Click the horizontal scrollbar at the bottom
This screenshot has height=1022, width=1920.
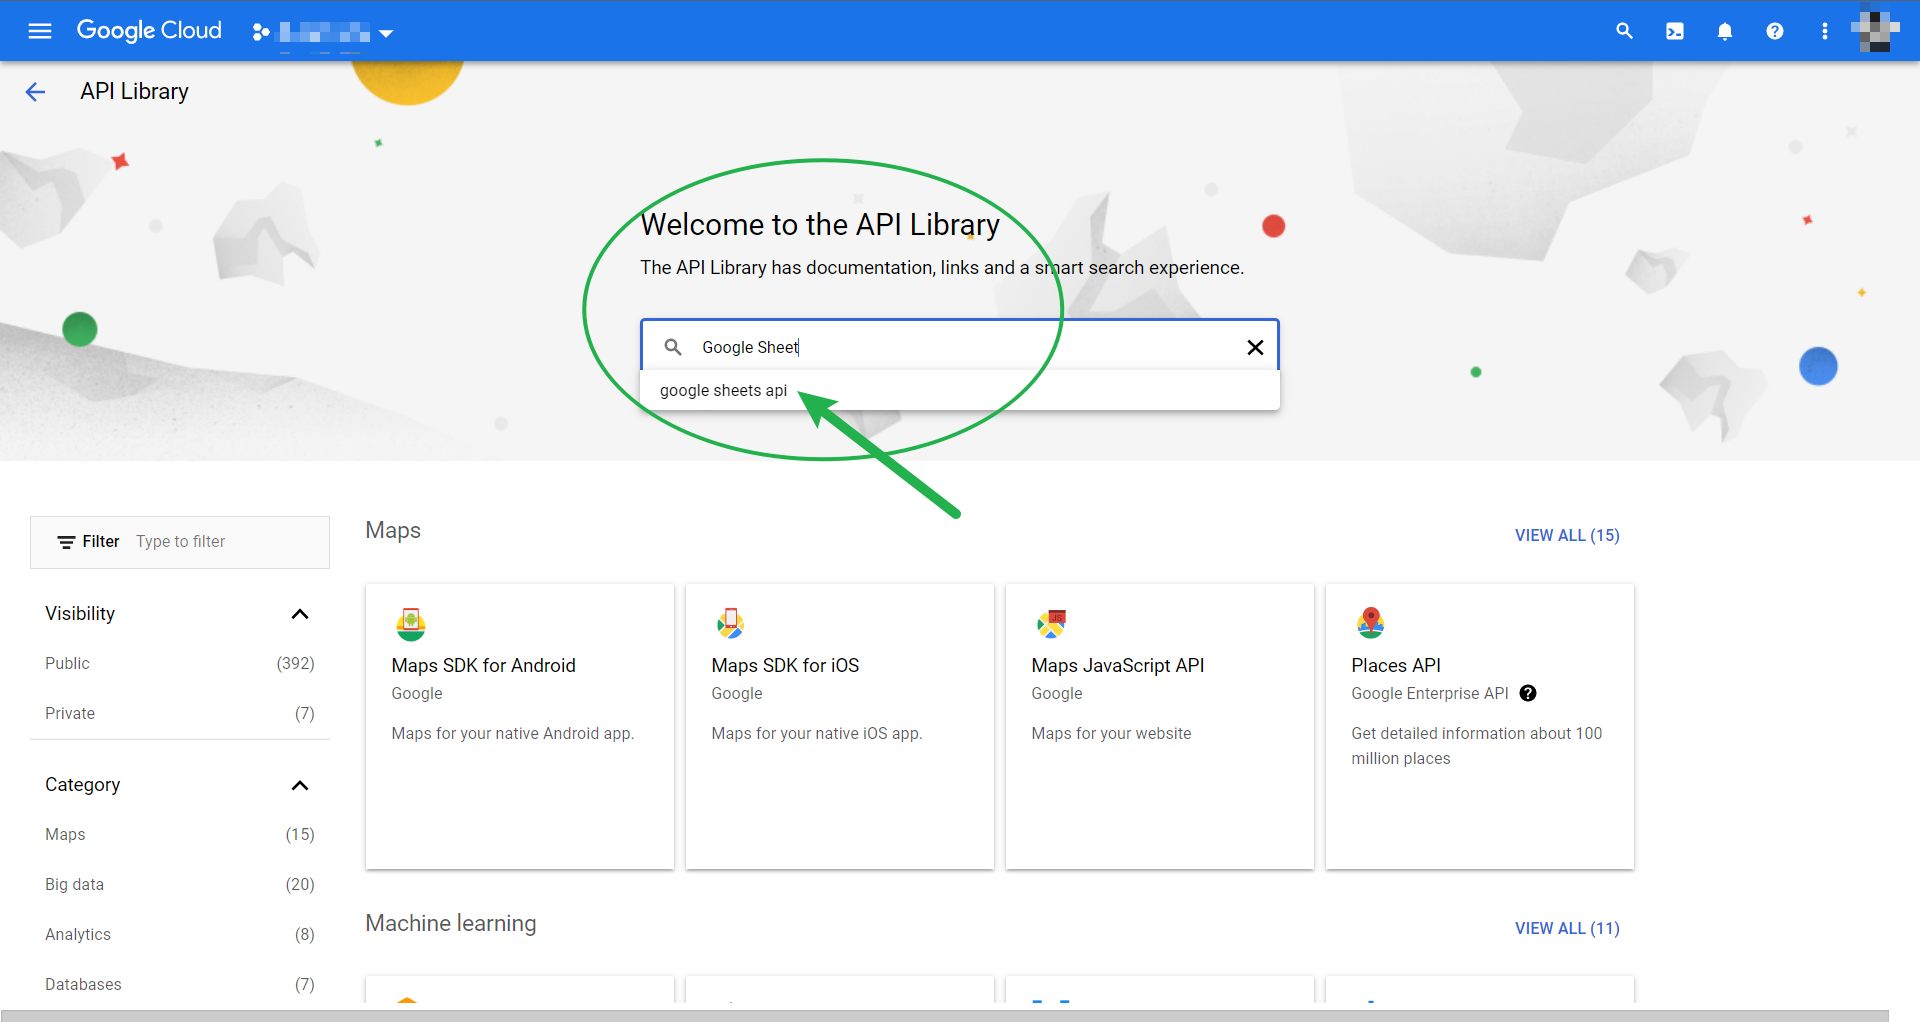click(944, 1015)
